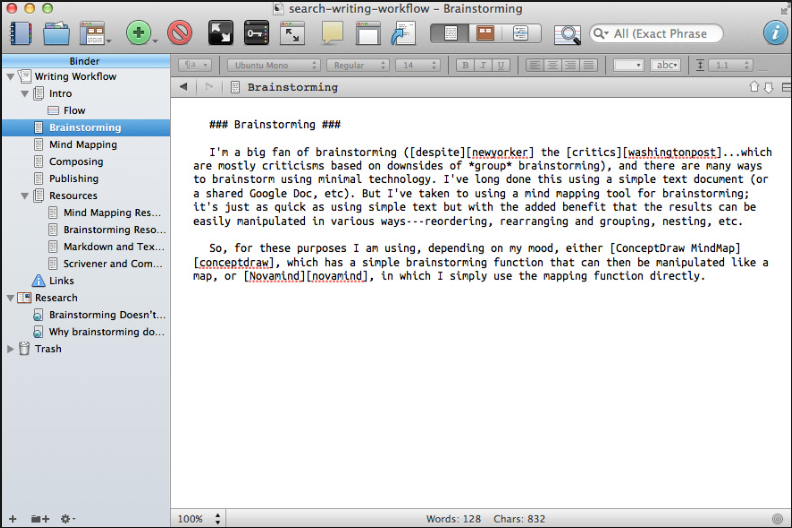Enter full screen Compose mode
Image resolution: width=792 pixels, height=528 pixels.
220,33
